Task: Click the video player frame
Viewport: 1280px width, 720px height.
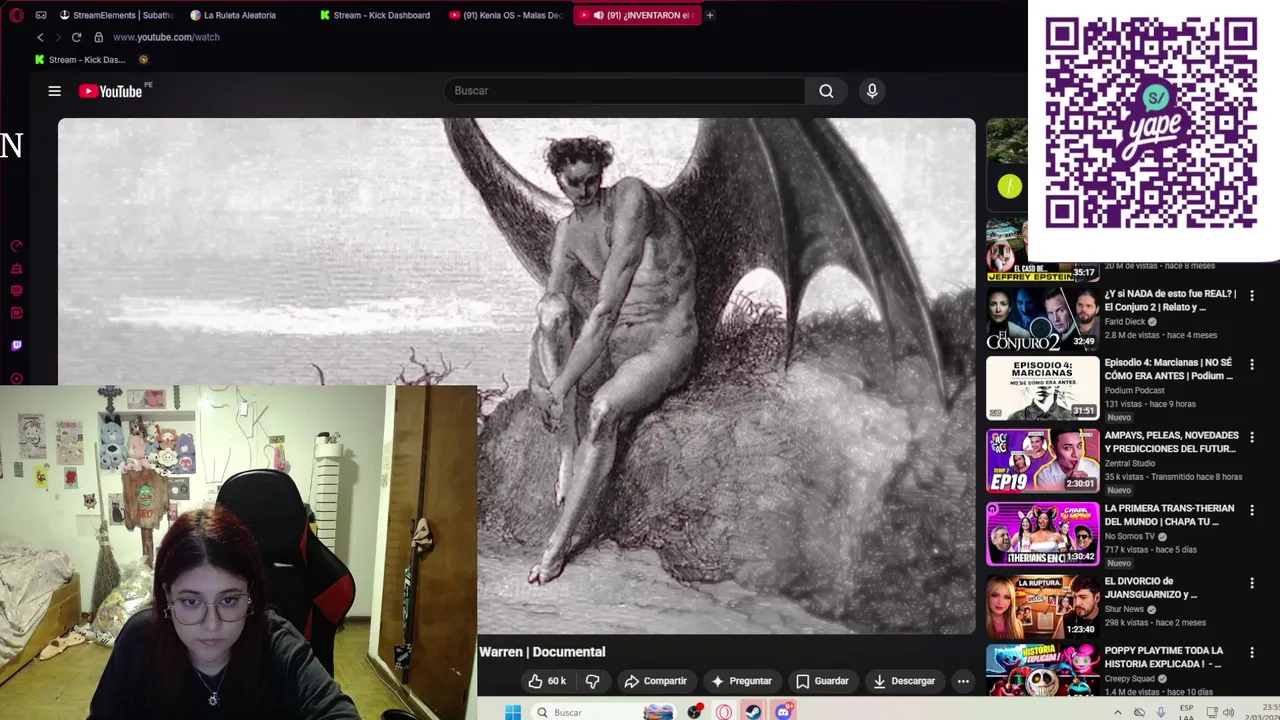Action: click(x=516, y=375)
